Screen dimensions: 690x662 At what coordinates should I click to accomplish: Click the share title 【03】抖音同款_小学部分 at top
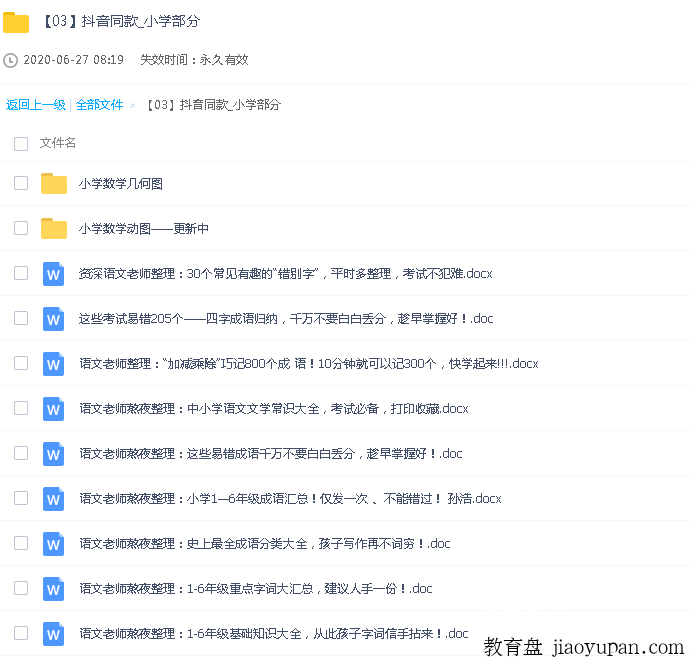121,21
